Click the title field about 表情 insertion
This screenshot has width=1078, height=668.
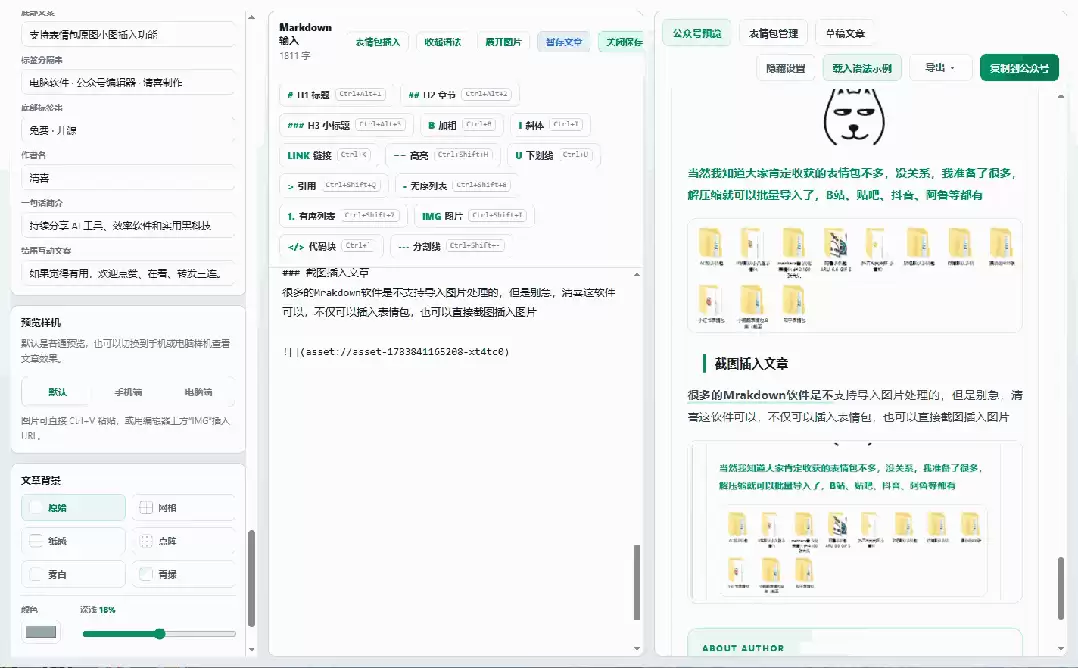[x=128, y=34]
